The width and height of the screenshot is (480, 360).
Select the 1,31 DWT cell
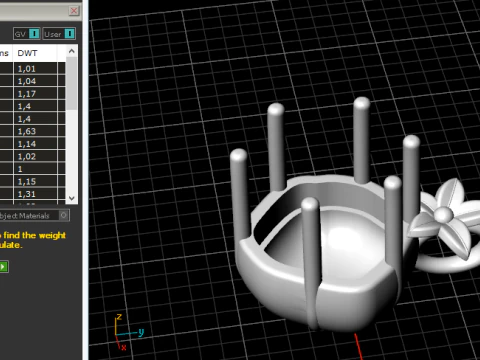point(35,194)
